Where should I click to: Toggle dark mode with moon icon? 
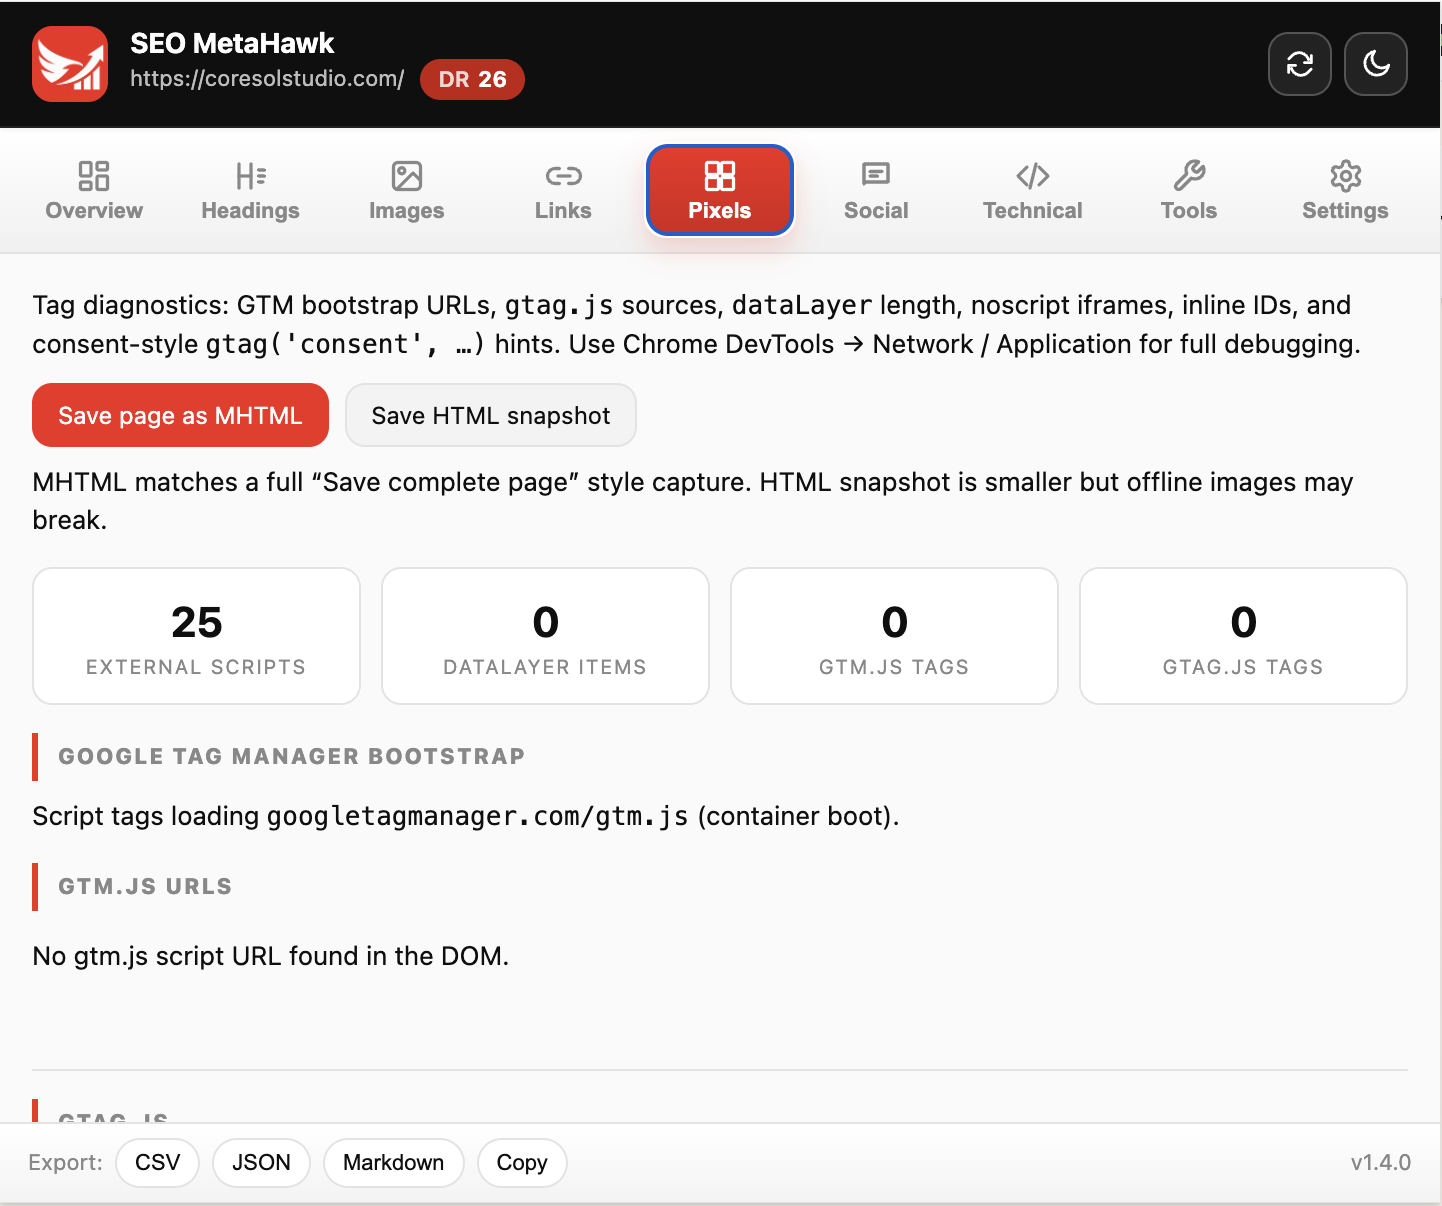click(x=1376, y=64)
